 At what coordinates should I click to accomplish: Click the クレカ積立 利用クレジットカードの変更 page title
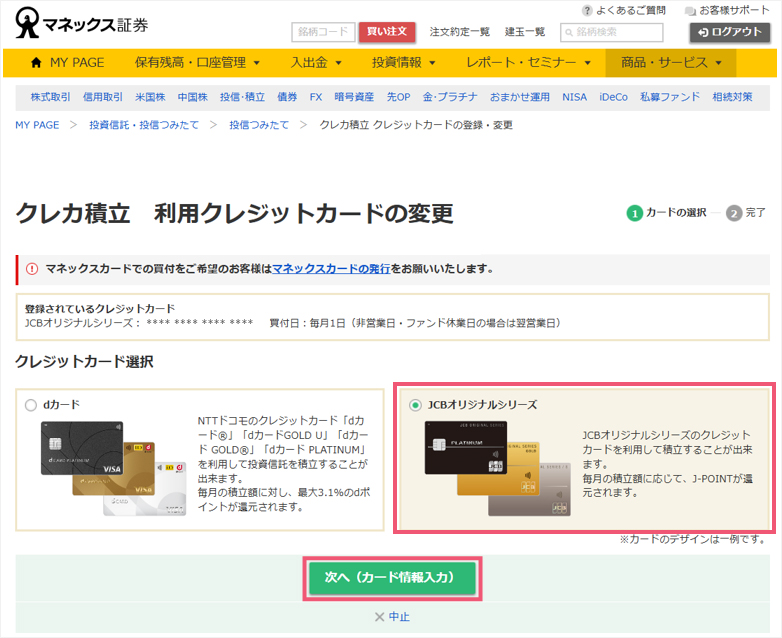coord(234,213)
